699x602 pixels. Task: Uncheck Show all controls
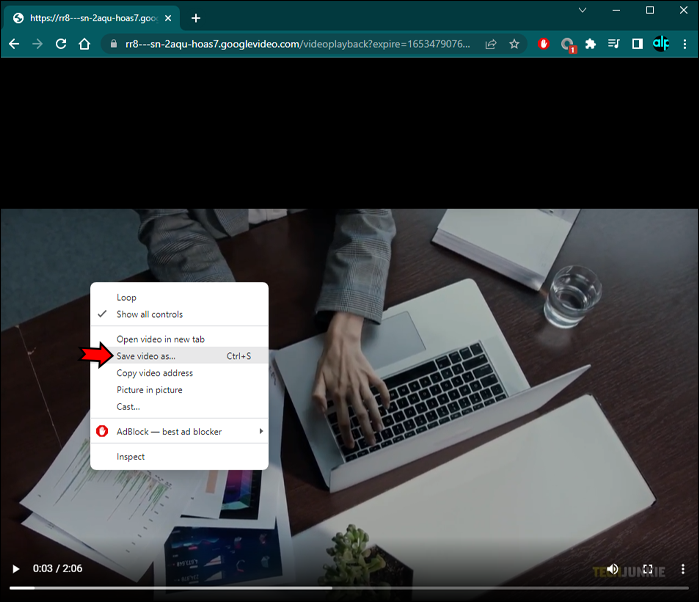click(x=179, y=314)
